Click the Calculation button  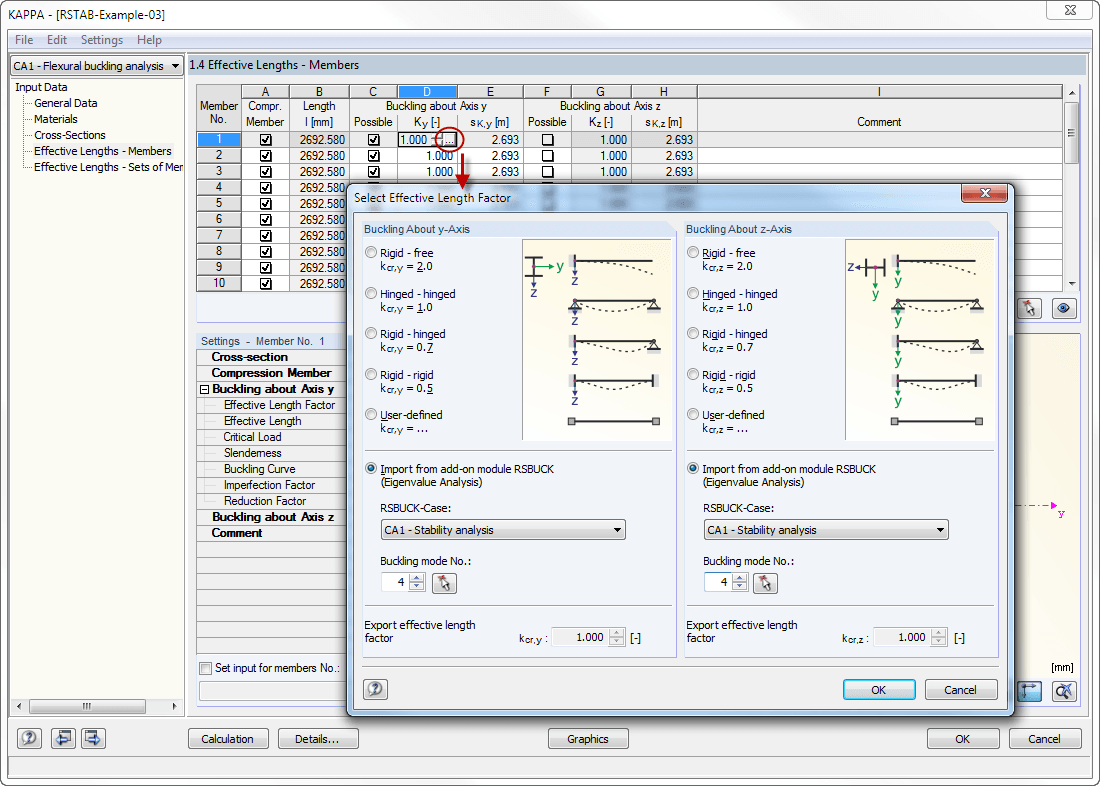(228, 739)
